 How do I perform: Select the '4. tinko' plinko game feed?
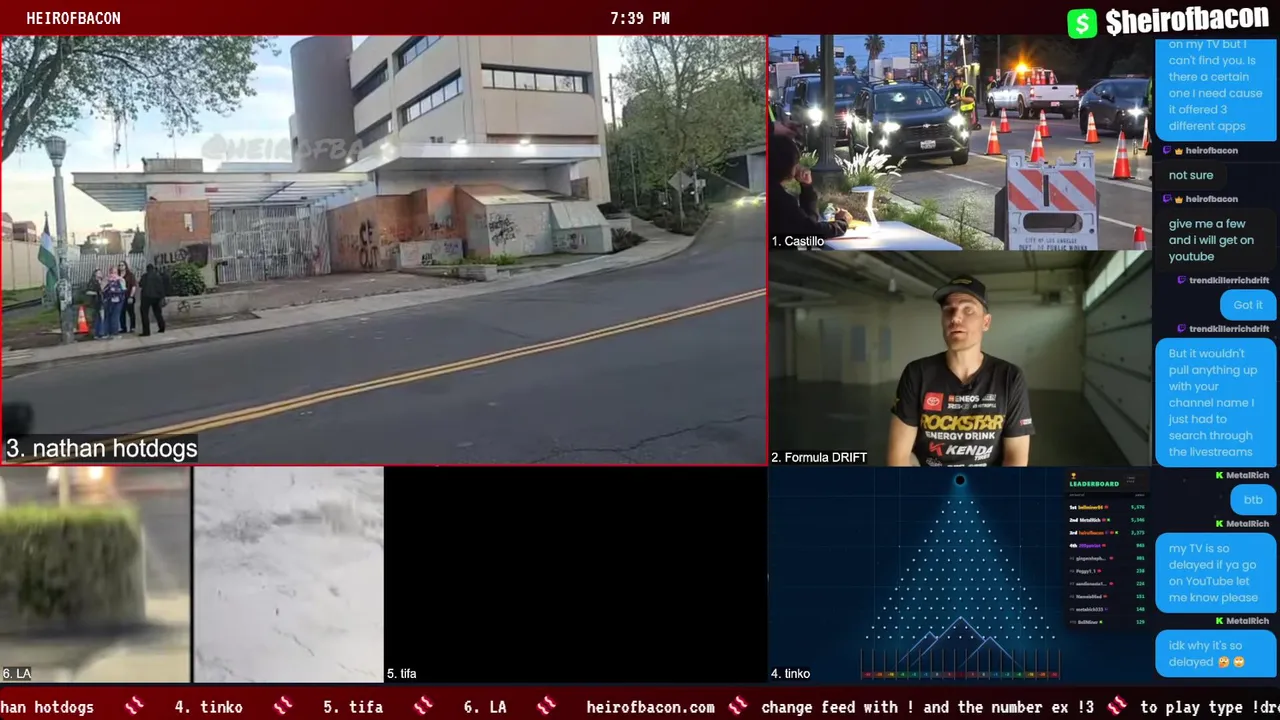click(x=960, y=575)
